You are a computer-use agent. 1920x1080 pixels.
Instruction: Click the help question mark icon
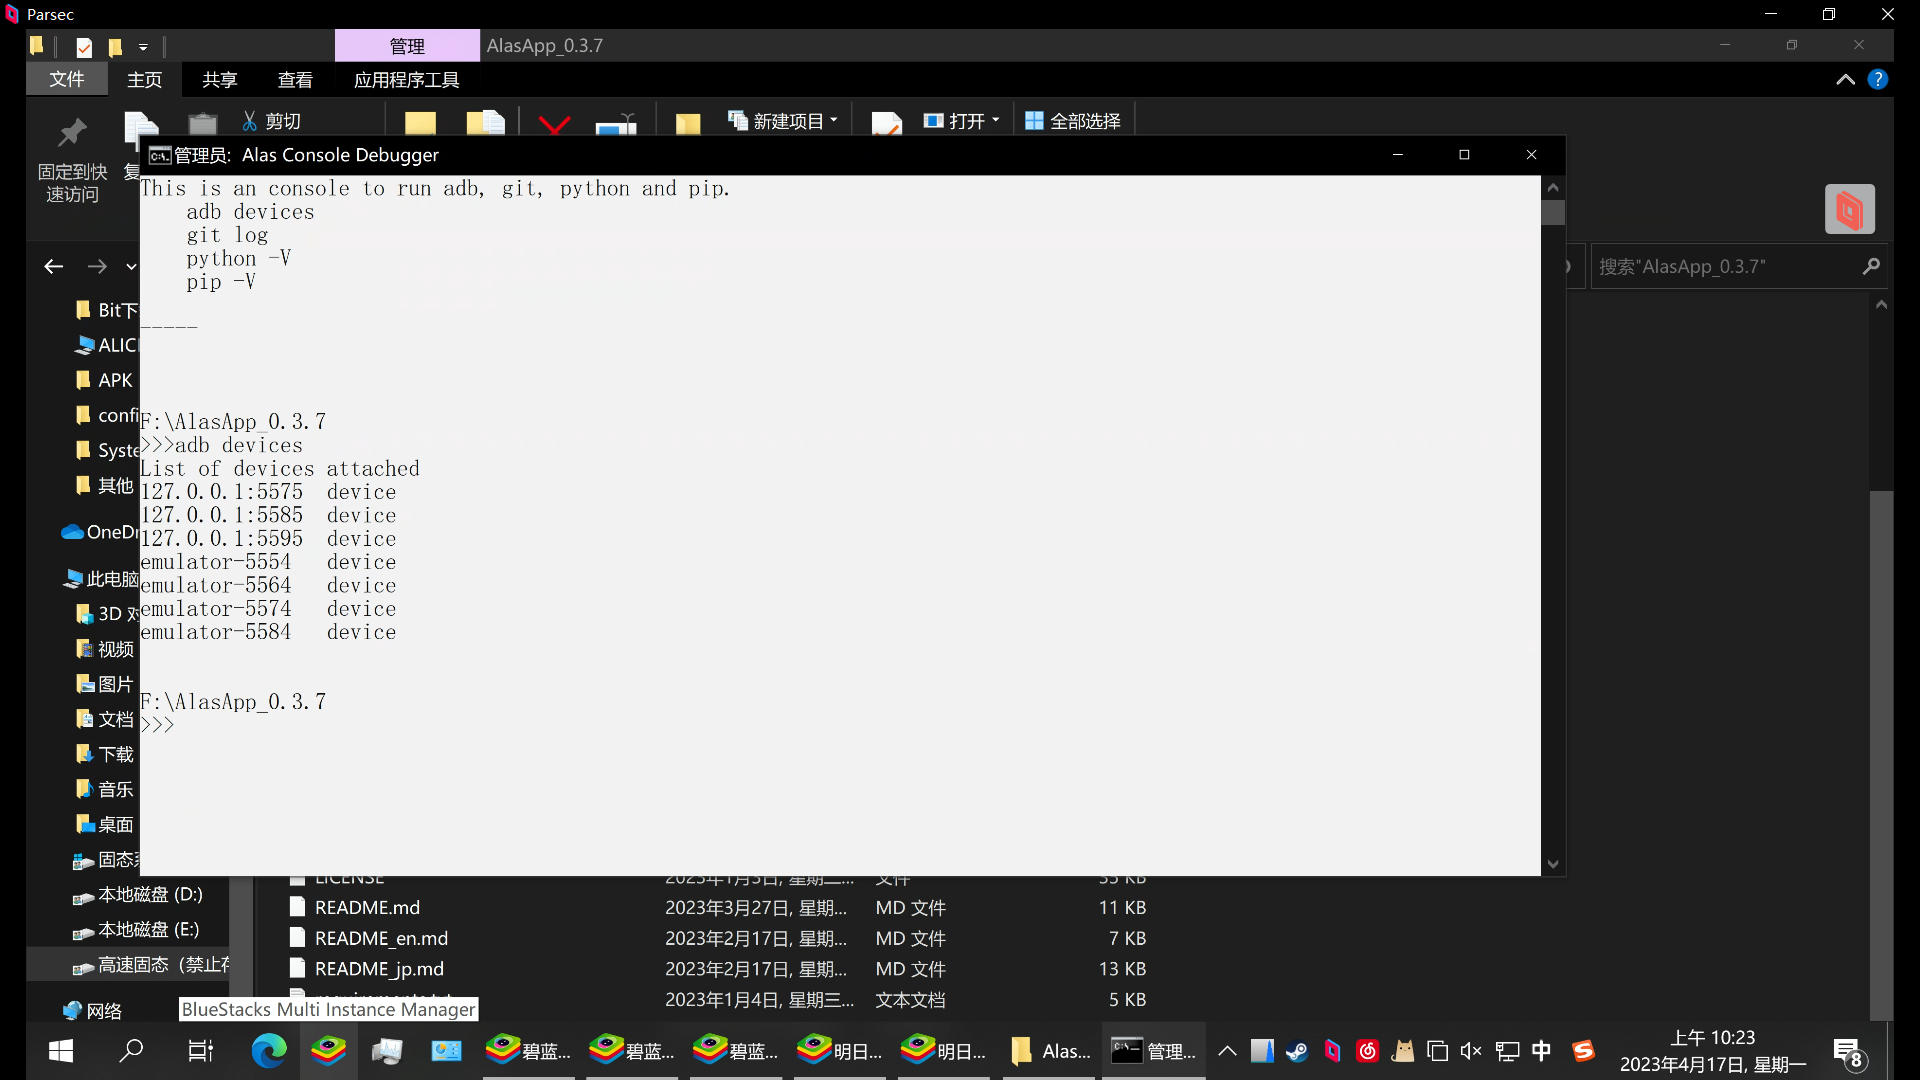(x=1878, y=80)
